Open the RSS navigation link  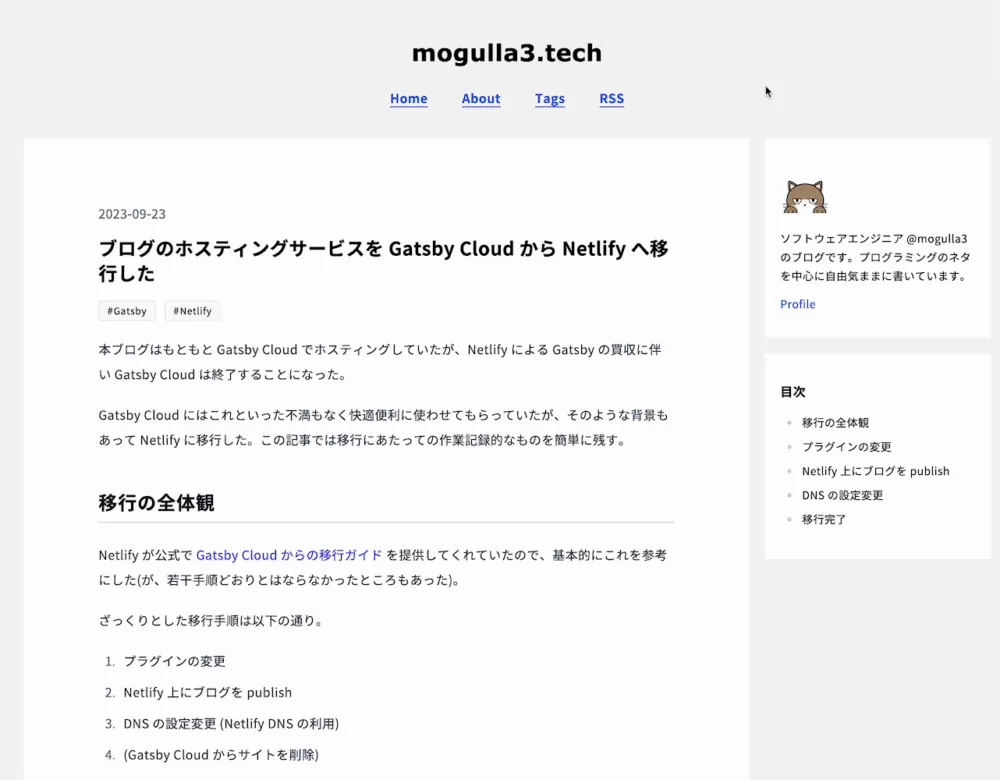(x=612, y=99)
